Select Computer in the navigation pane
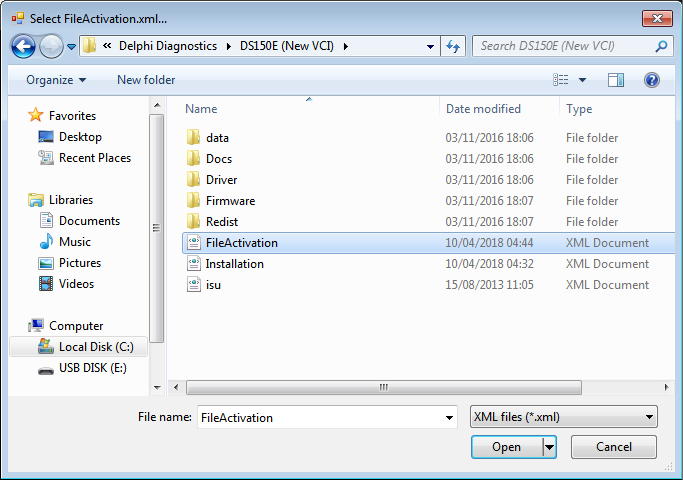Image resolution: width=683 pixels, height=480 pixels. pos(76,326)
